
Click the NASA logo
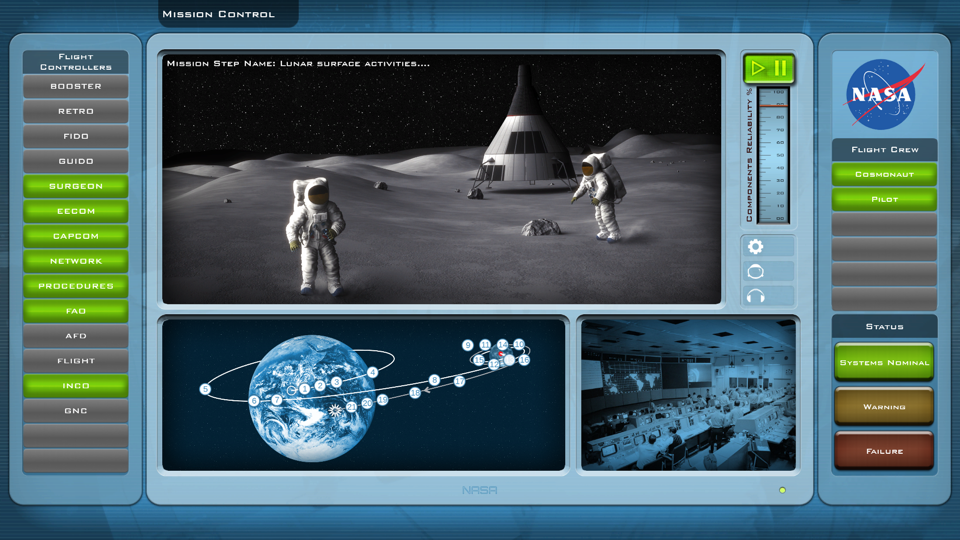coord(884,95)
